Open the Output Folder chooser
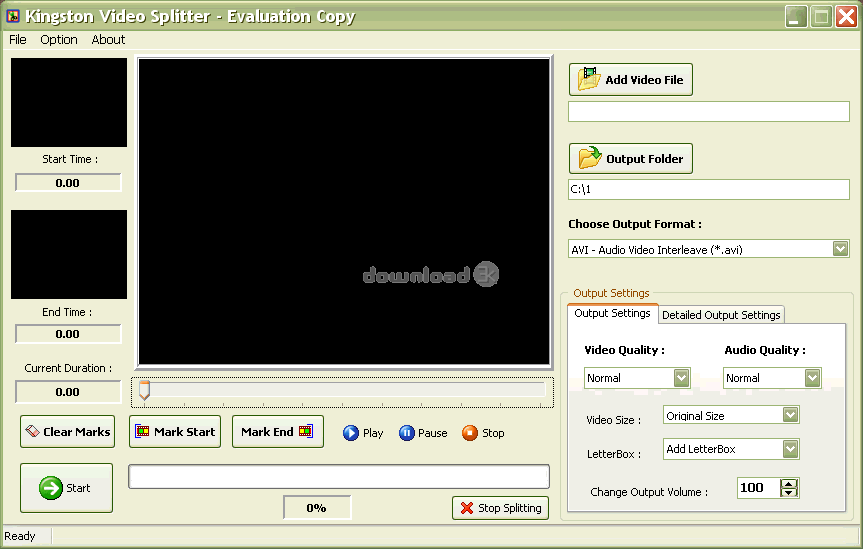863x549 pixels. point(631,159)
